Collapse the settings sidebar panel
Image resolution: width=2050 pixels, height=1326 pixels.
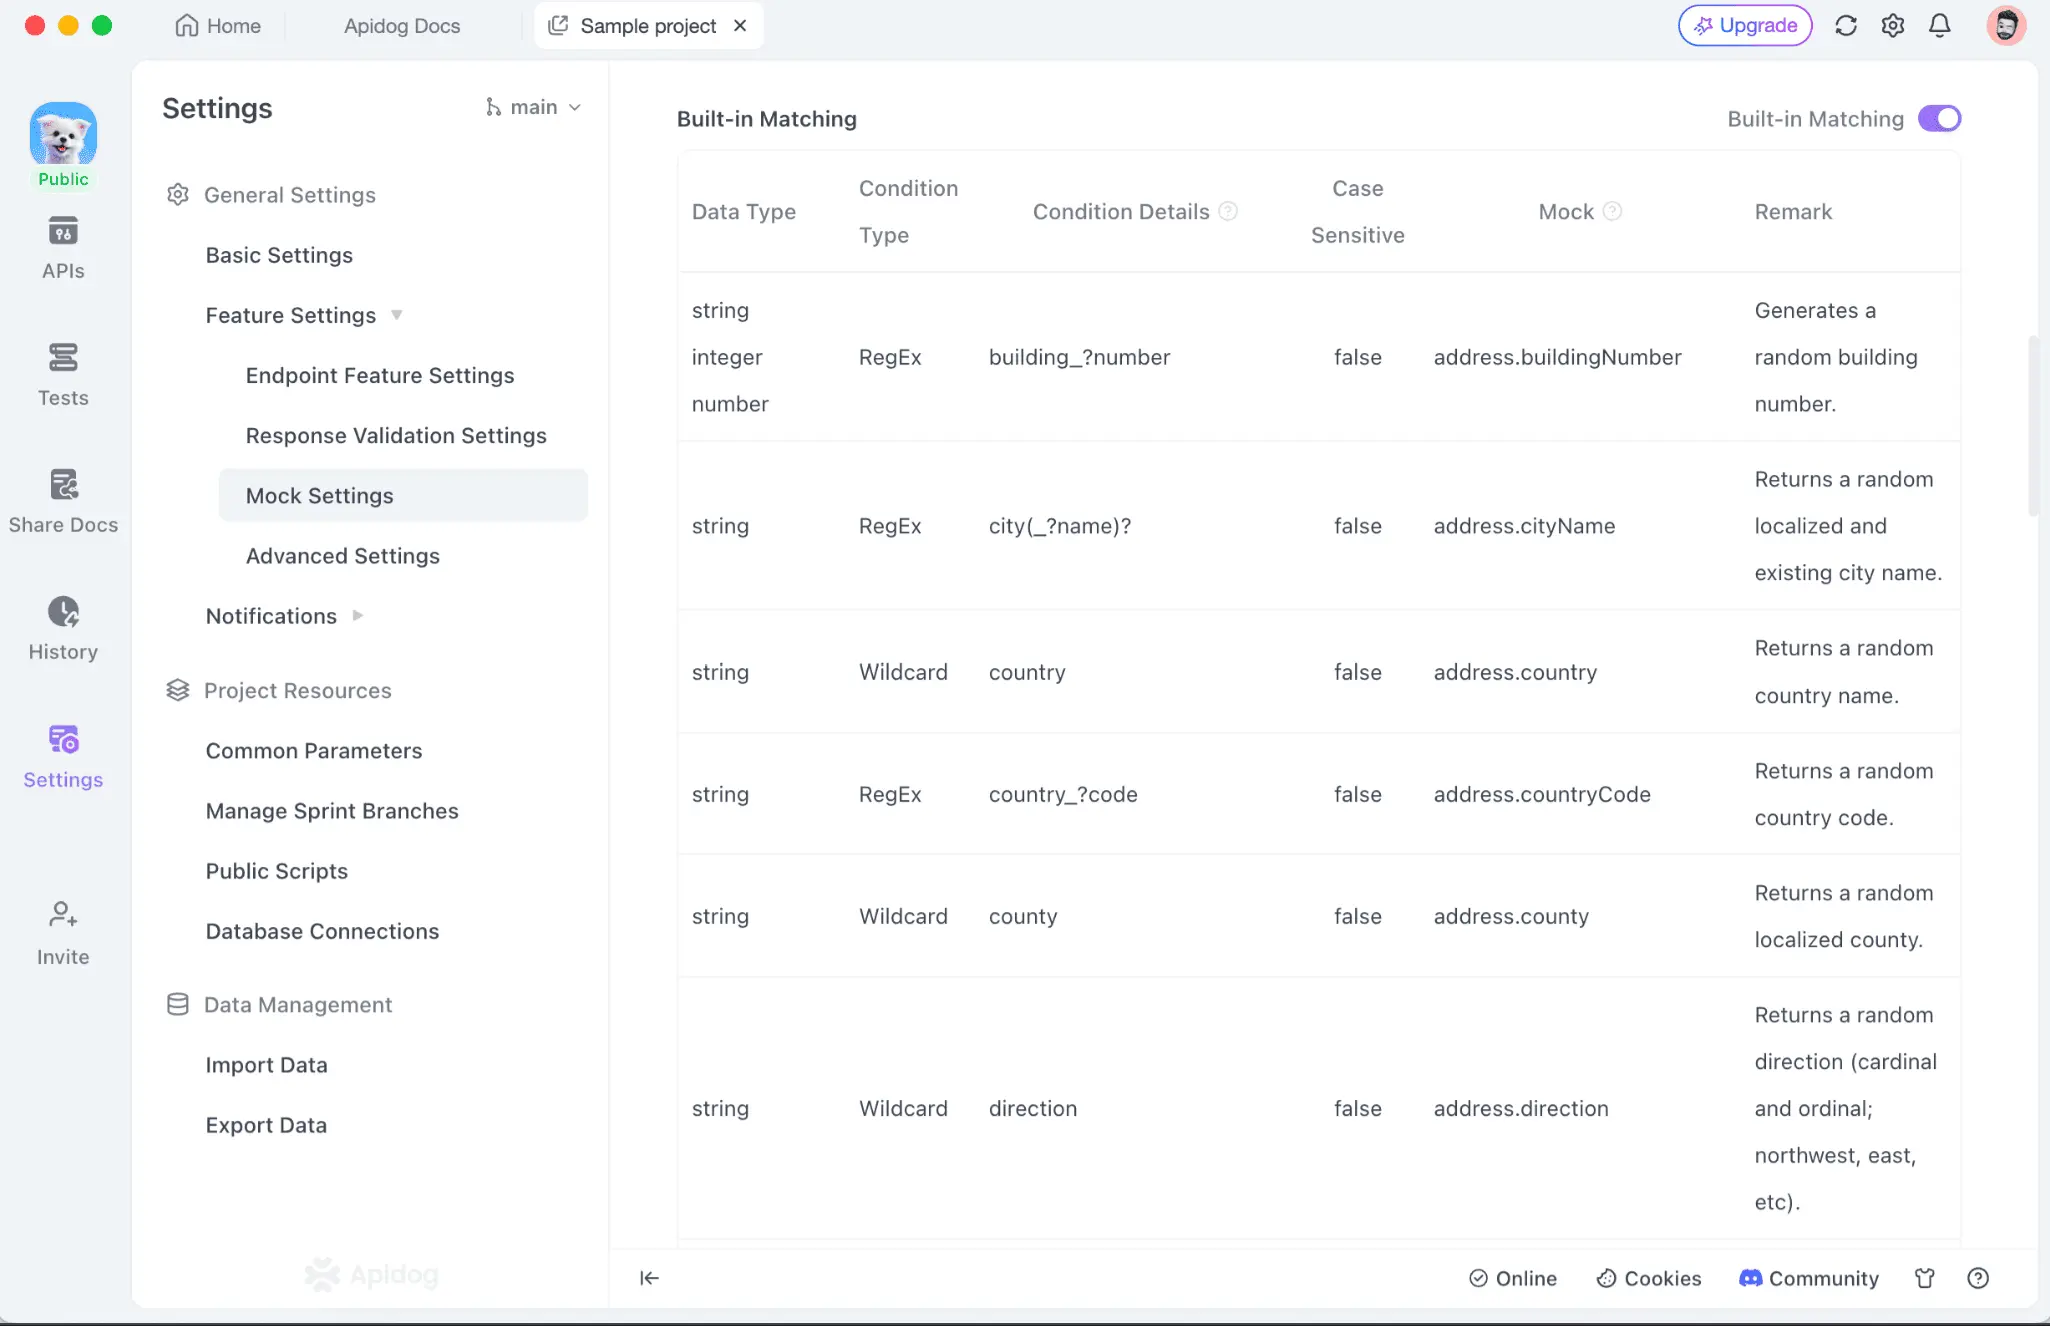[649, 1278]
